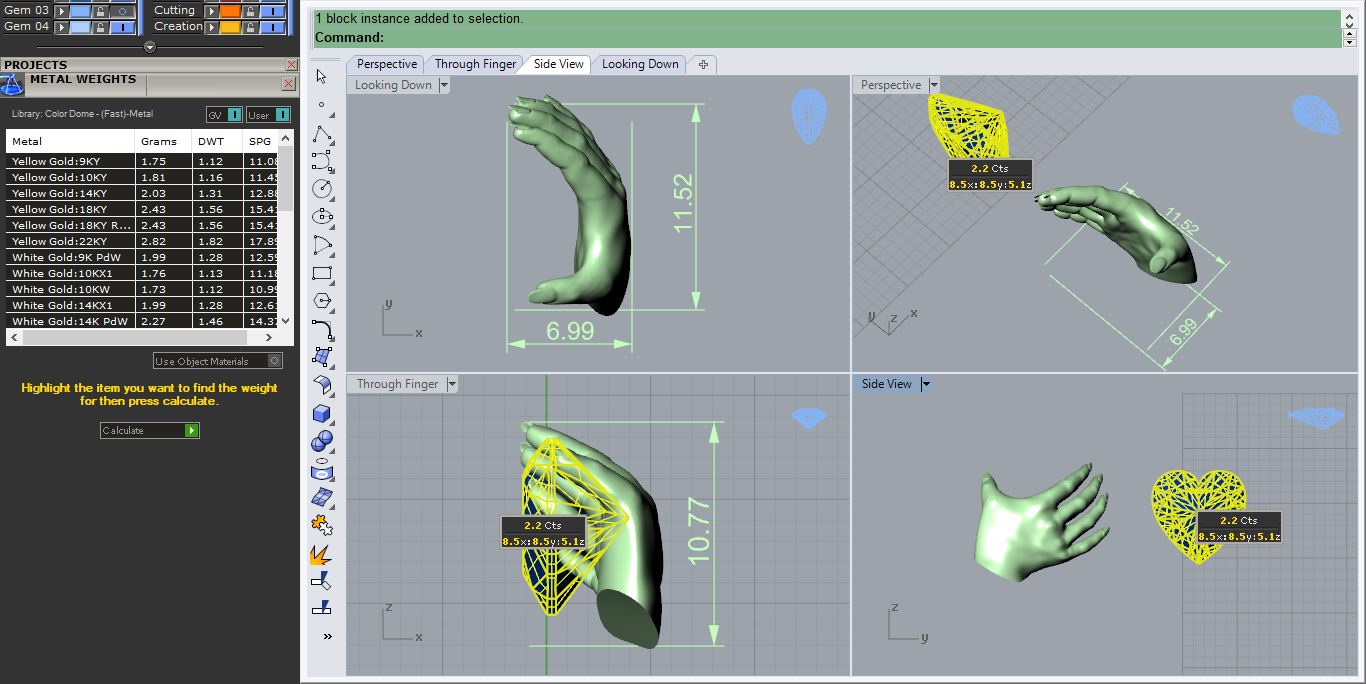Toggle Creation layer visibility switch
Image resolution: width=1366 pixels, height=684 pixels.
[272, 27]
